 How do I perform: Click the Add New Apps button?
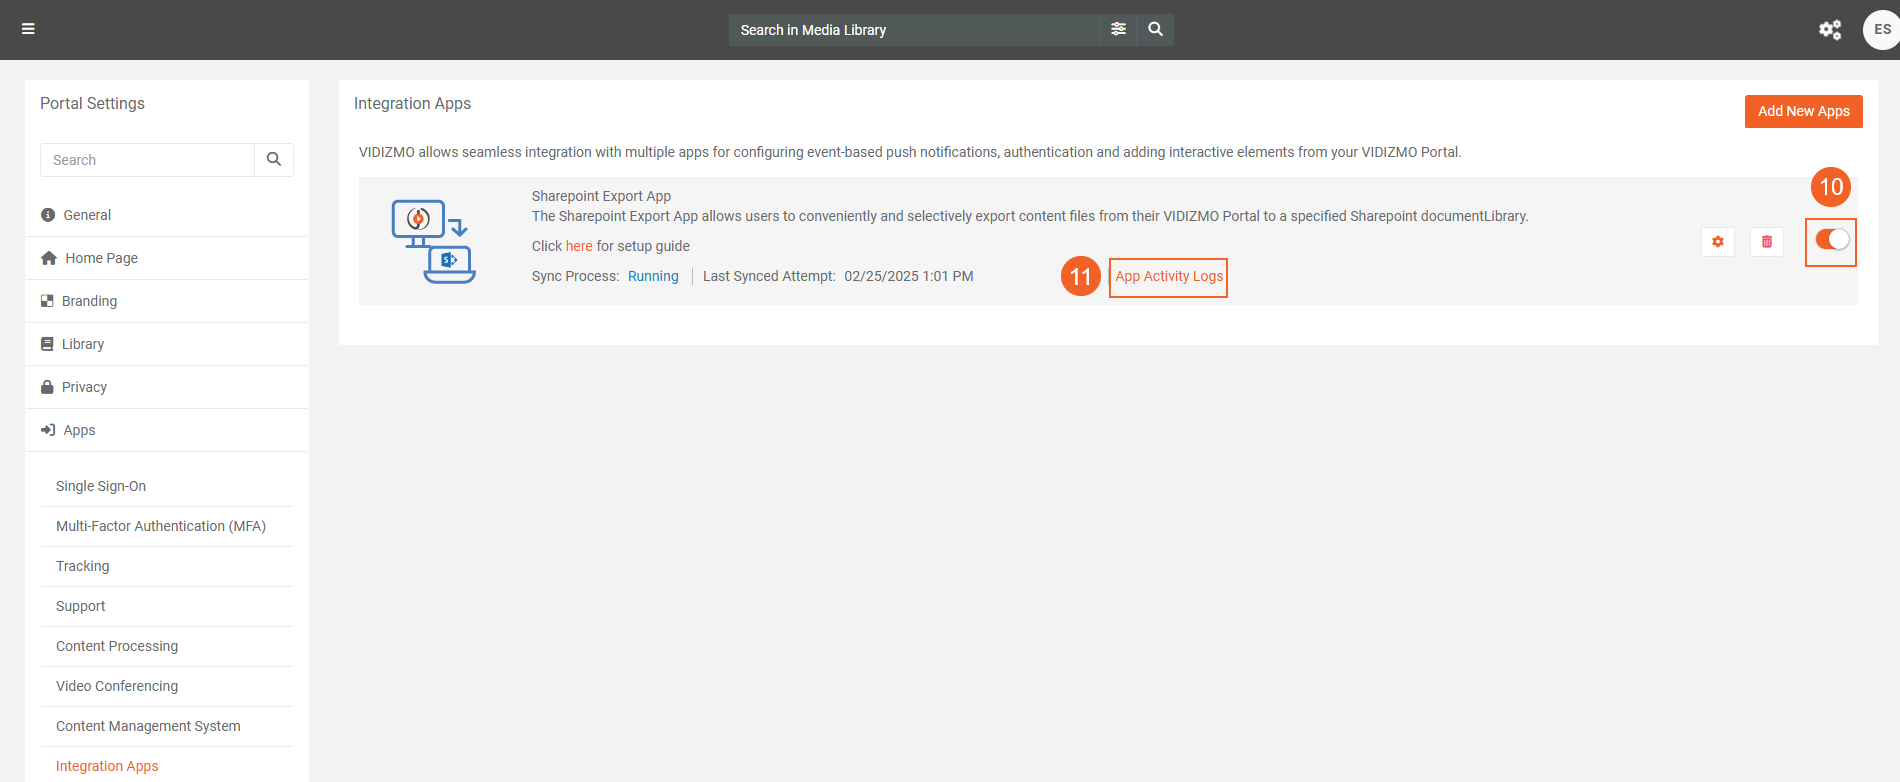(1803, 111)
